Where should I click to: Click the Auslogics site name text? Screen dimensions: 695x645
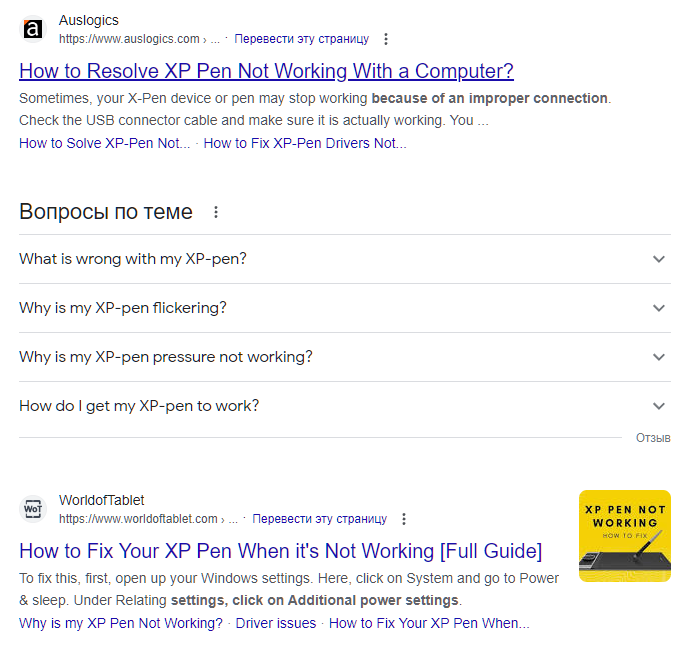(x=89, y=20)
